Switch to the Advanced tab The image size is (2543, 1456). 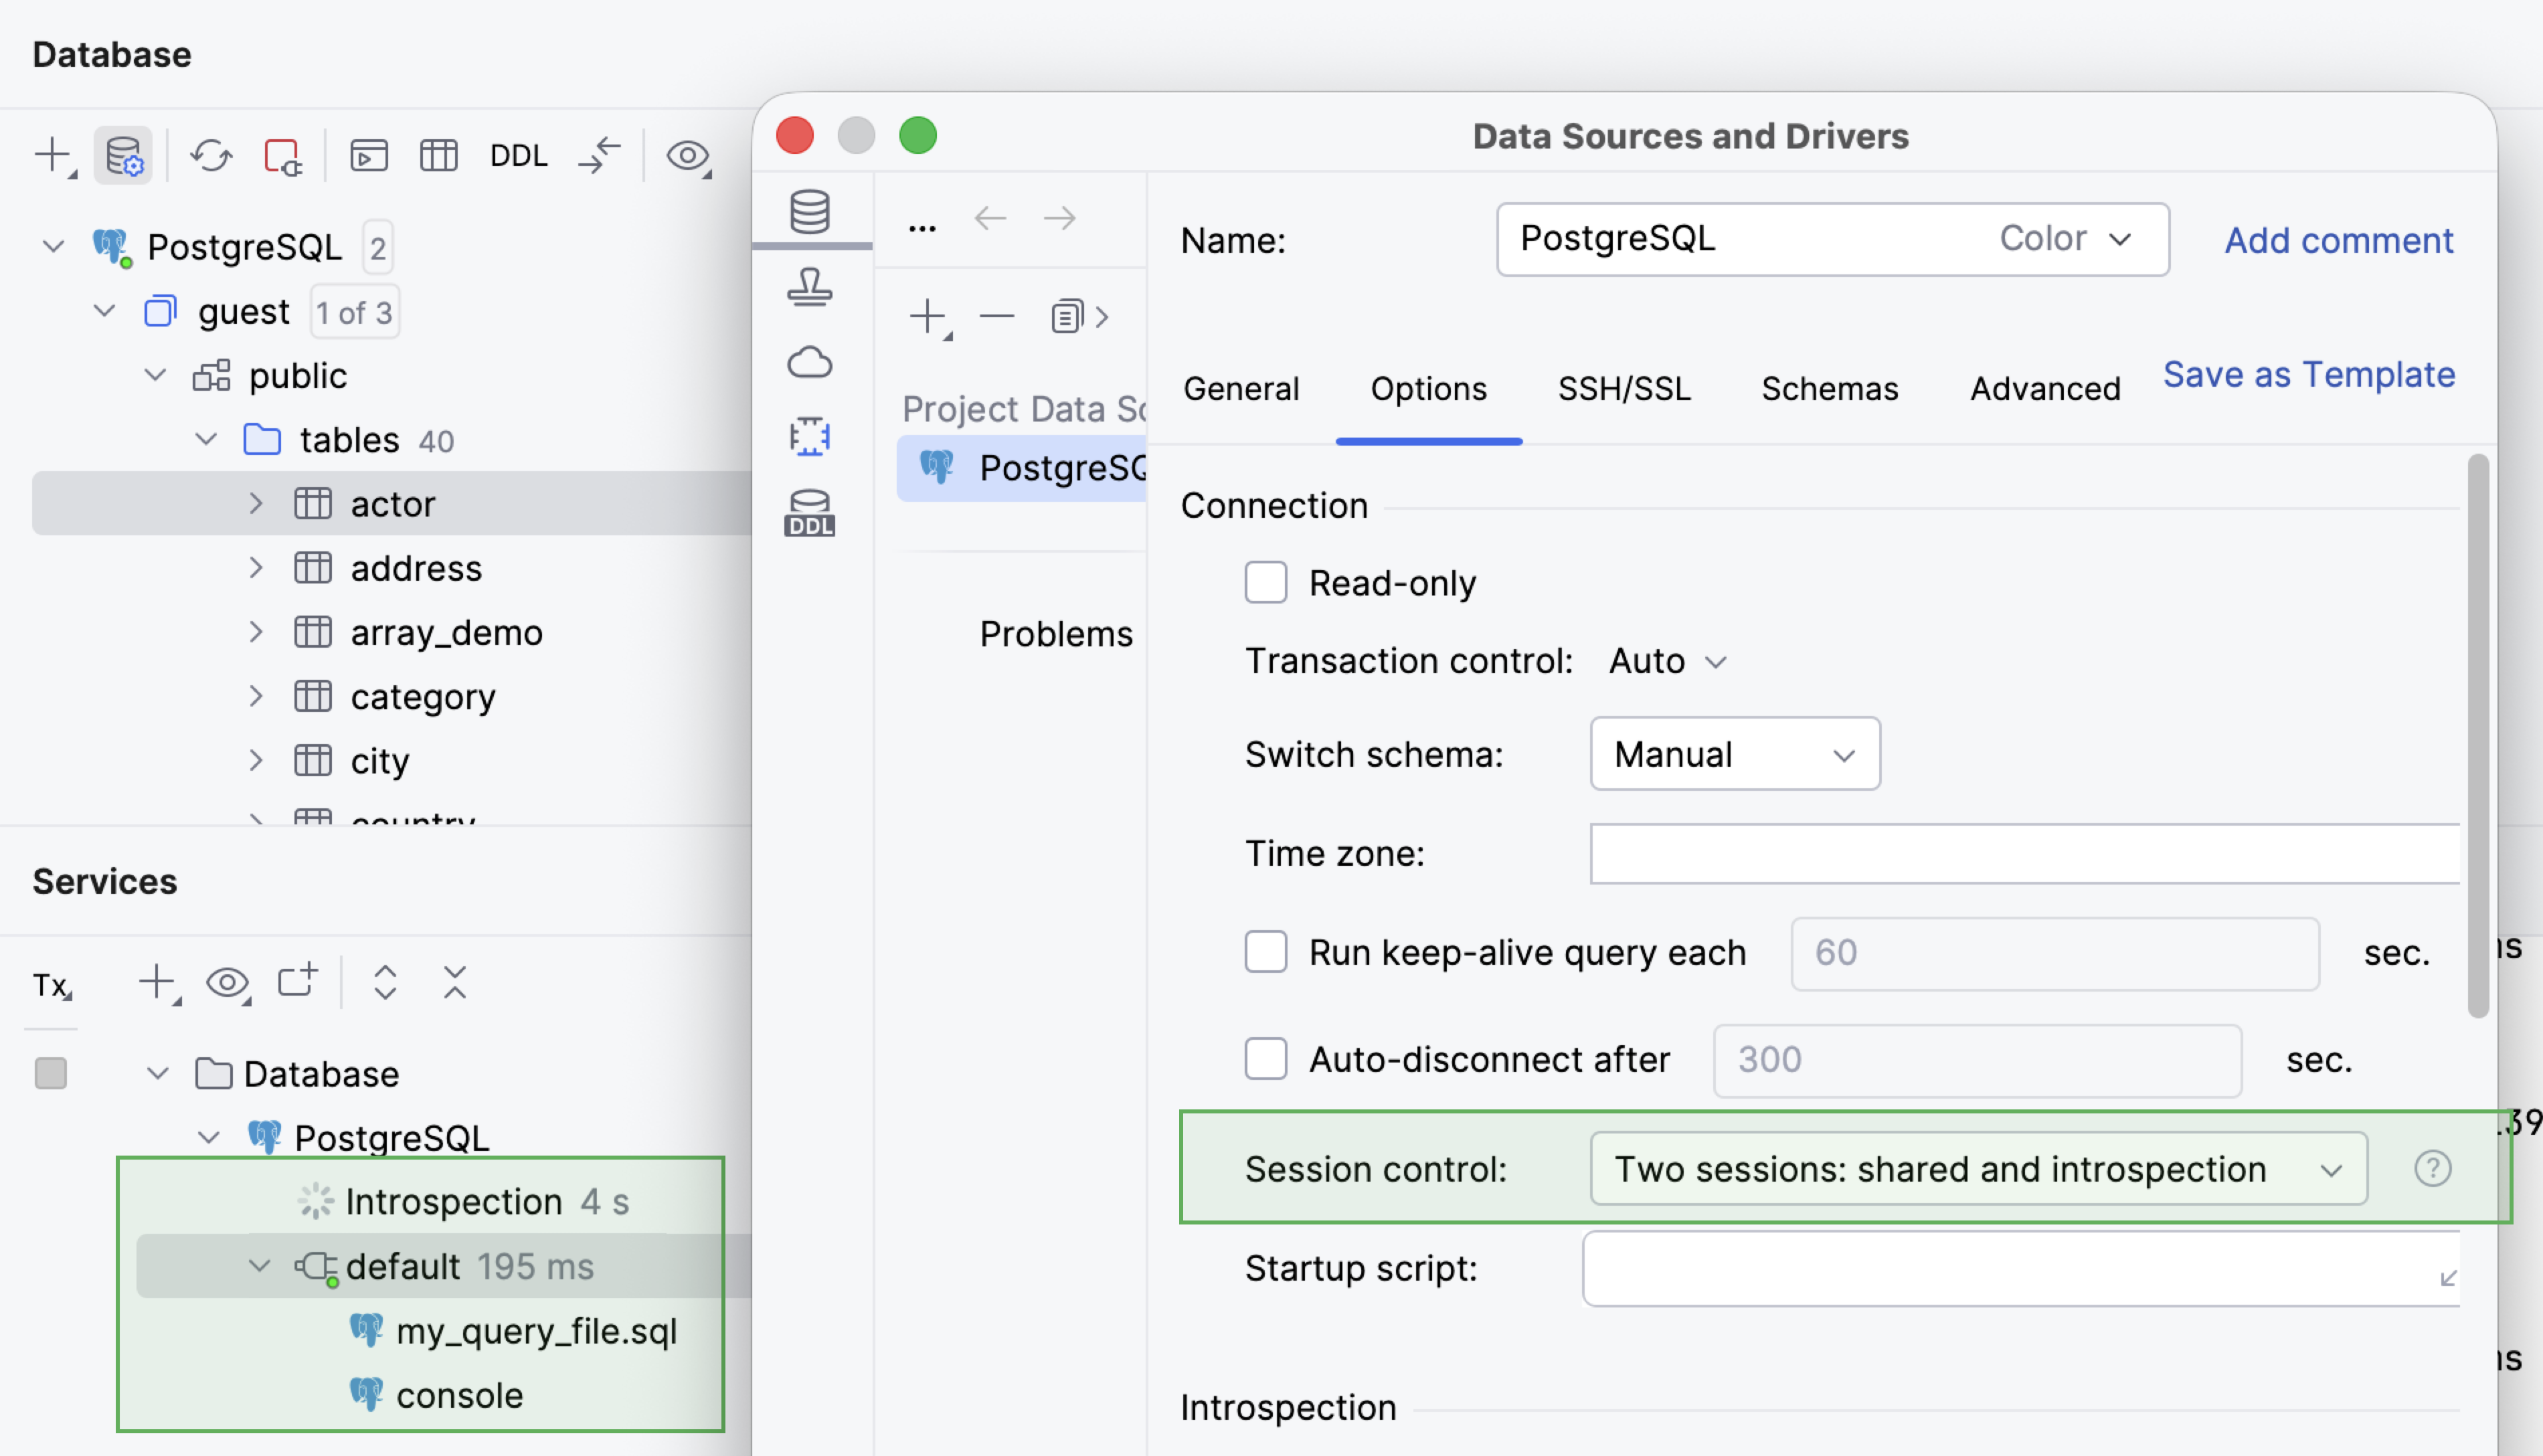pyautogui.click(x=2045, y=388)
